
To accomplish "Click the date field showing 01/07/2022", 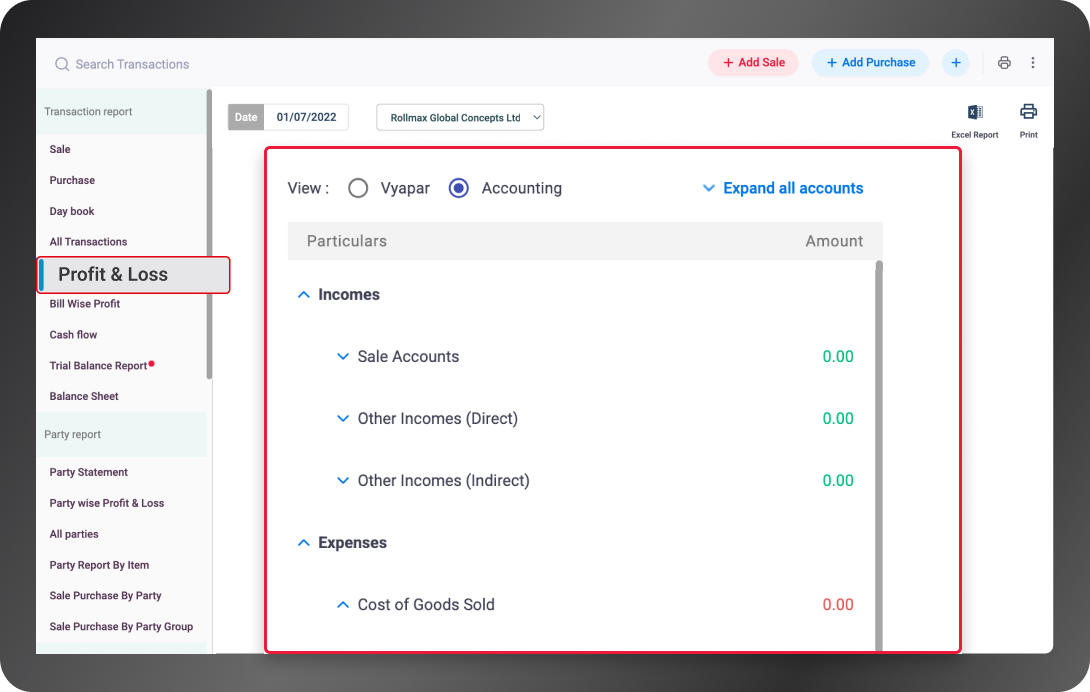I will coord(307,117).
